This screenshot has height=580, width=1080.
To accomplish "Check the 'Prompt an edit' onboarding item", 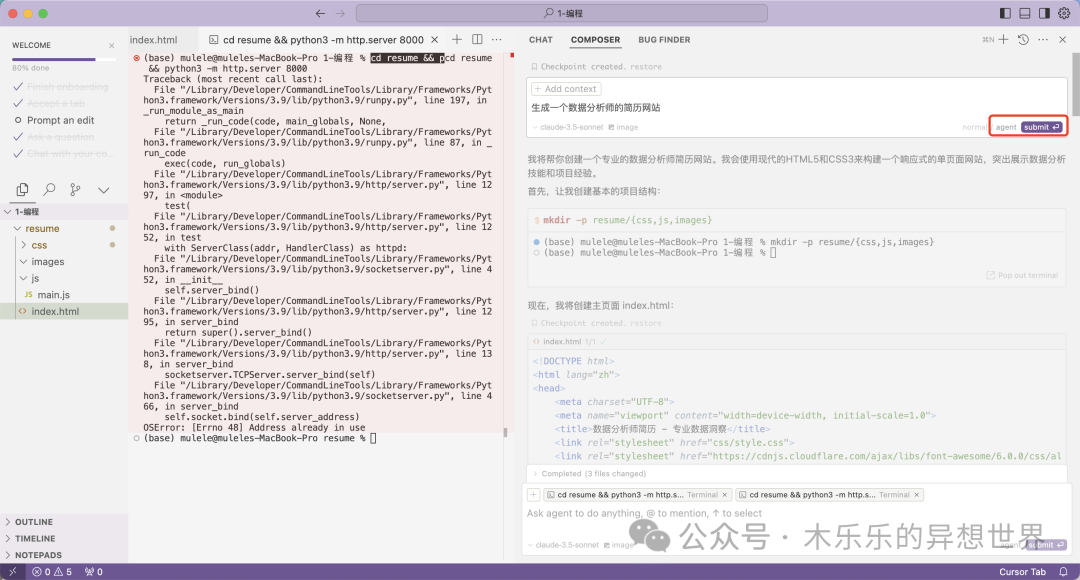I will (x=60, y=120).
